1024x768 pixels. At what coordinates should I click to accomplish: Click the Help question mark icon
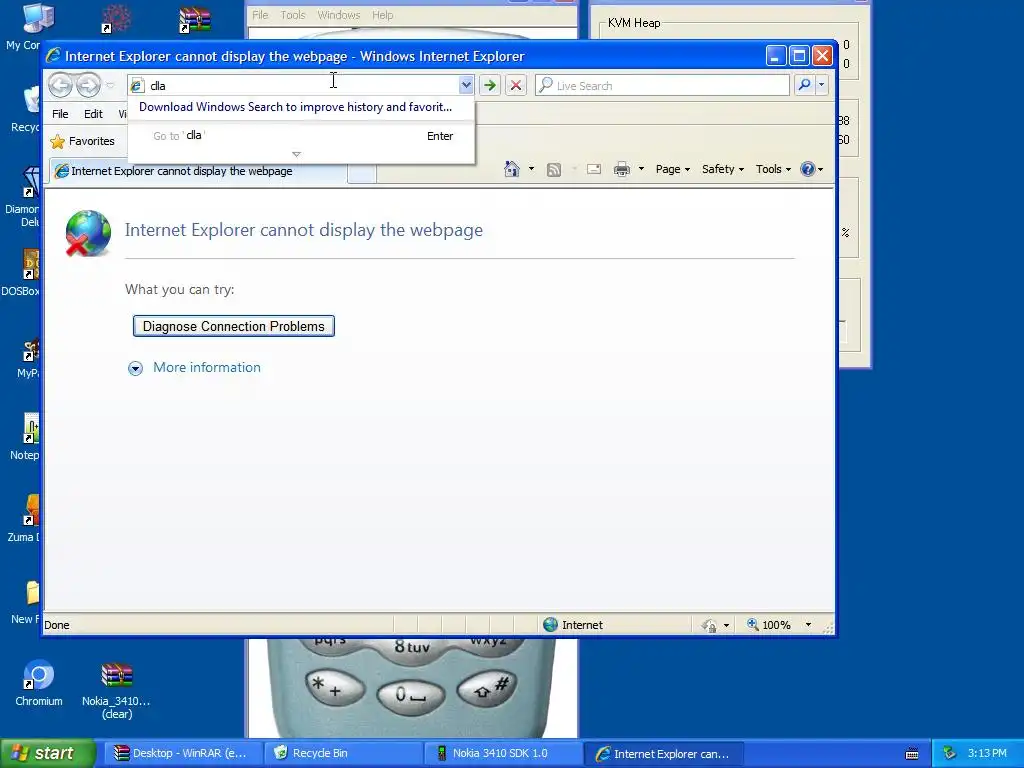pyautogui.click(x=808, y=169)
